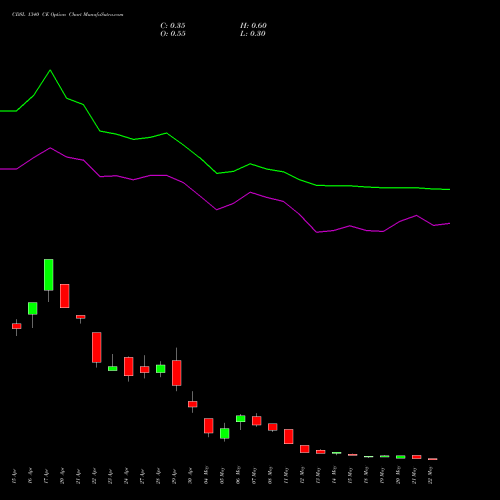
Task: Click the long red candle on 22 Apr
Action: pyautogui.click(x=97, y=347)
